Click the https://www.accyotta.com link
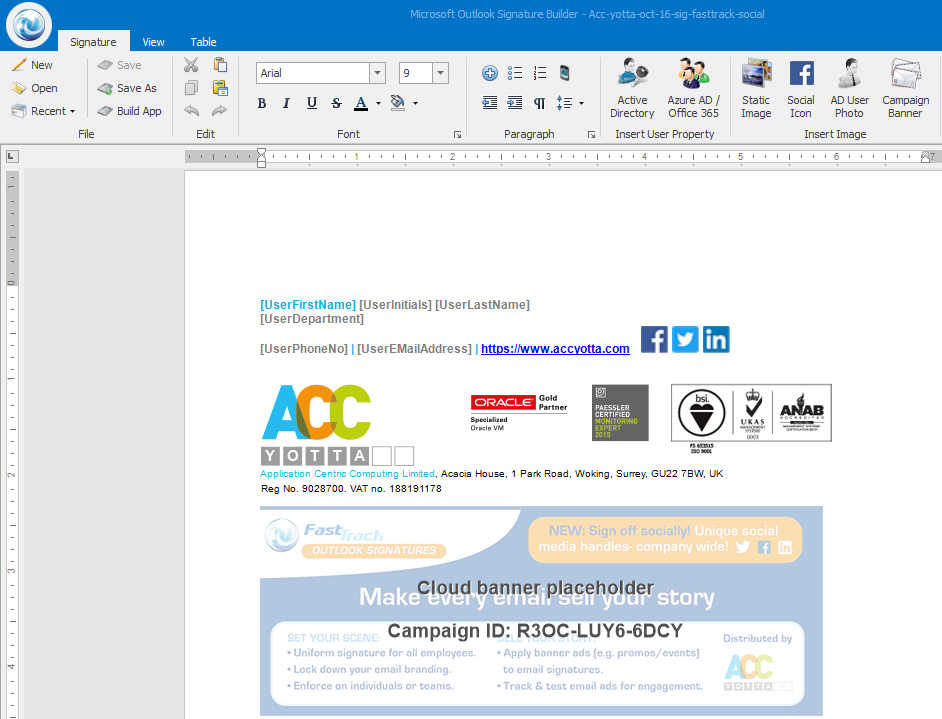Viewport: 942px width, 719px height. [555, 348]
